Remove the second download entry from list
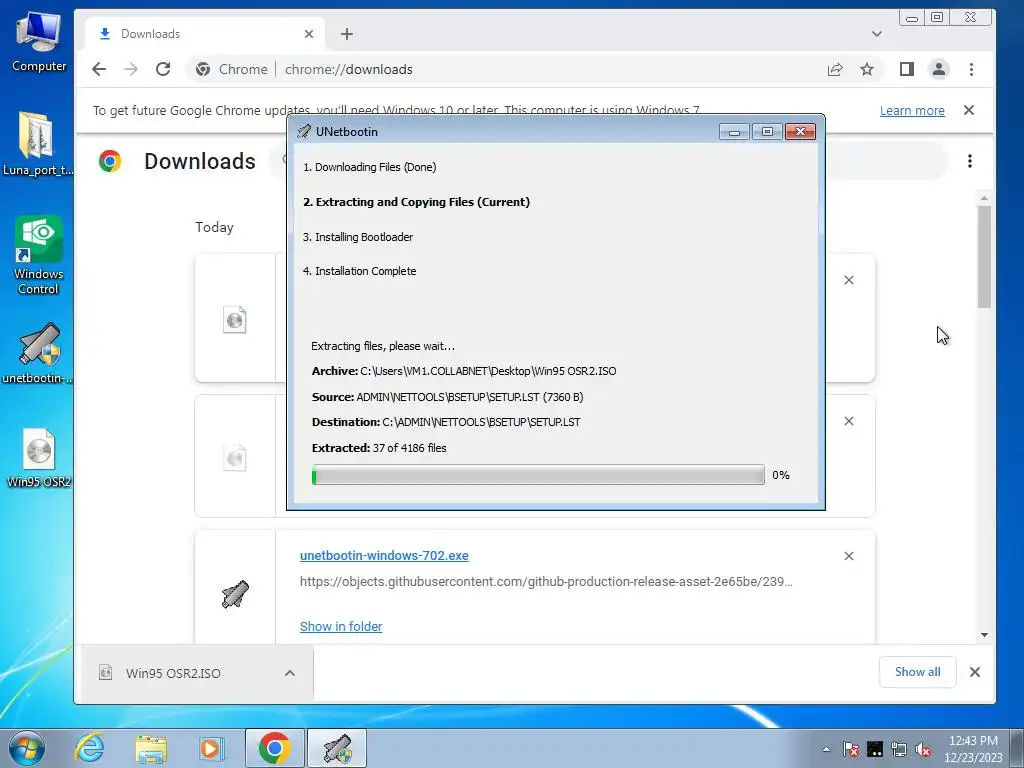Image resolution: width=1024 pixels, height=768 pixels. coord(848,421)
